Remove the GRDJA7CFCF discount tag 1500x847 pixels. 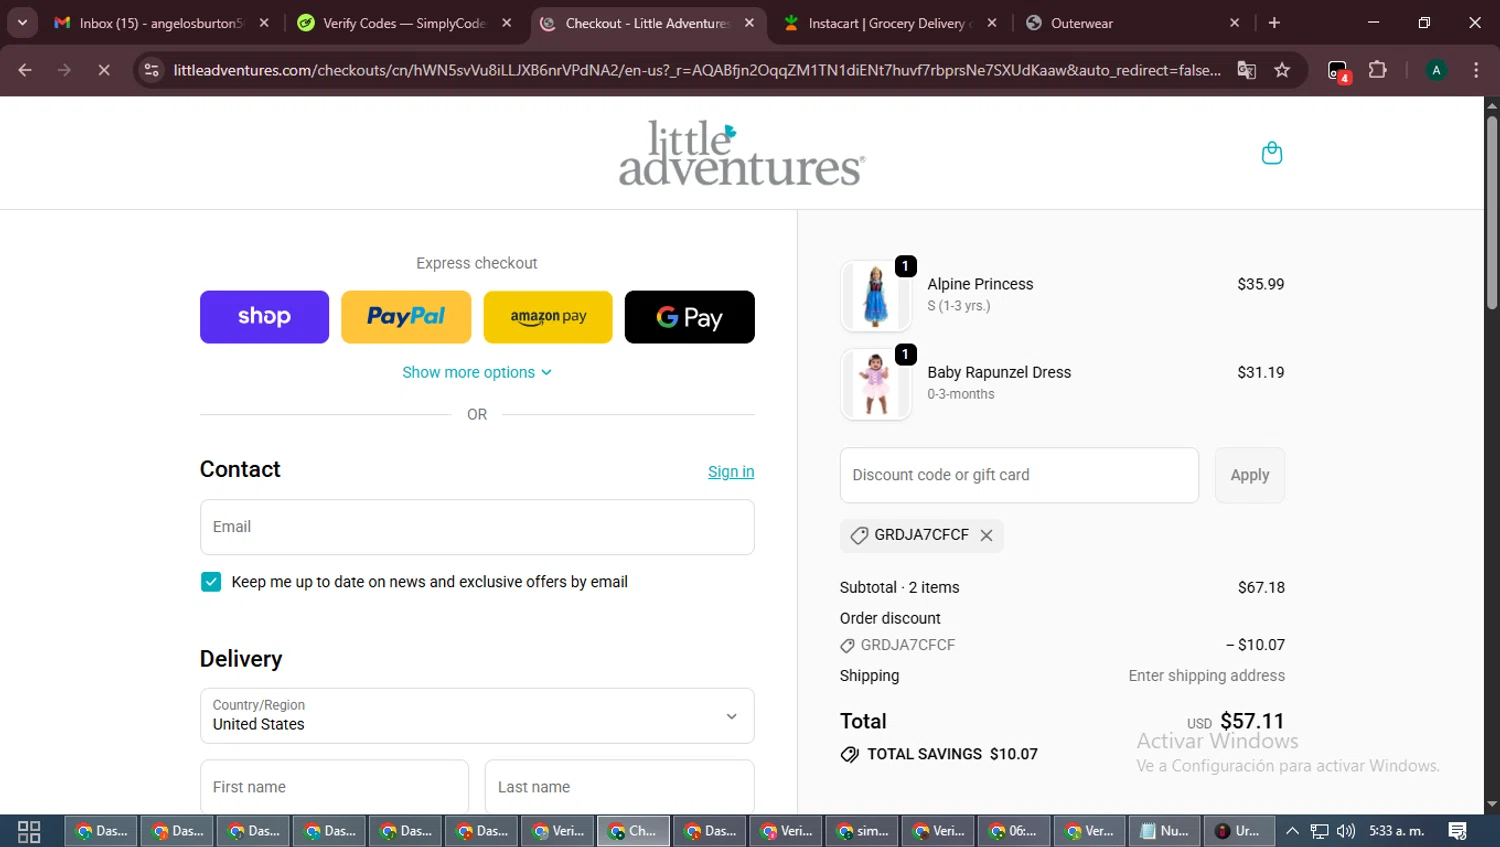[986, 535]
